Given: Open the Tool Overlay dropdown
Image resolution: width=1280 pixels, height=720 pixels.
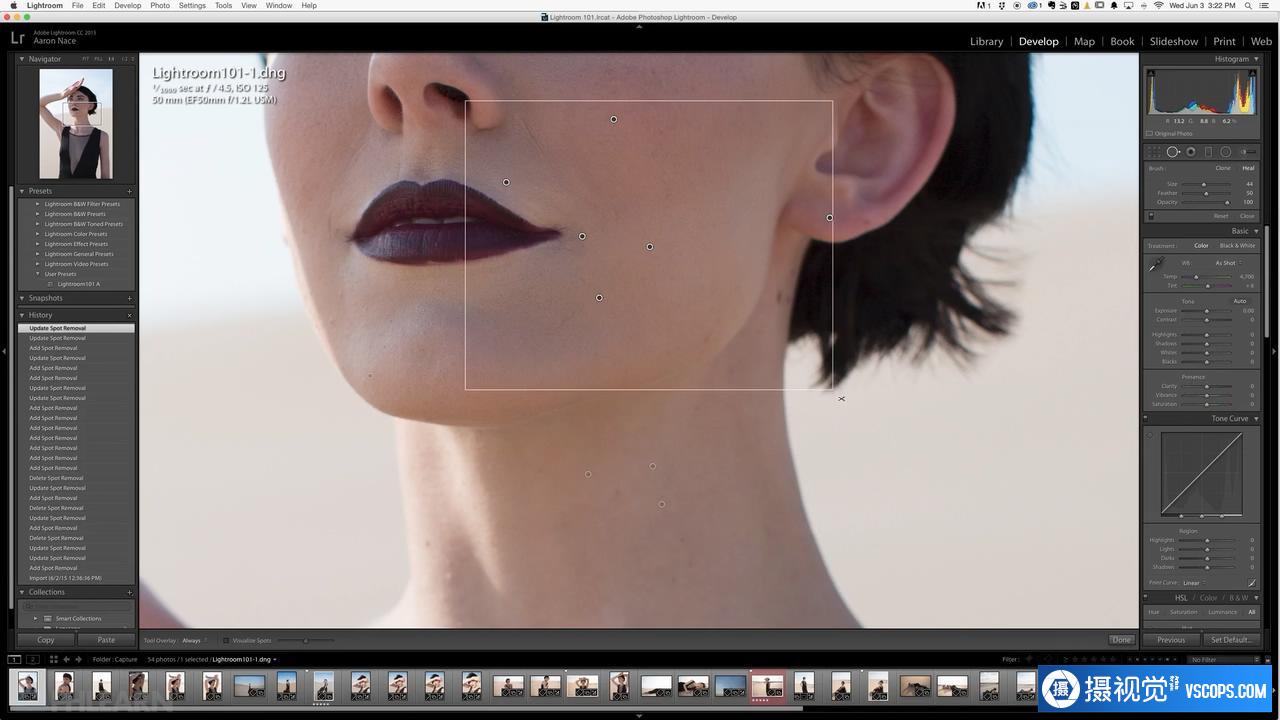Looking at the screenshot, I should [192, 640].
